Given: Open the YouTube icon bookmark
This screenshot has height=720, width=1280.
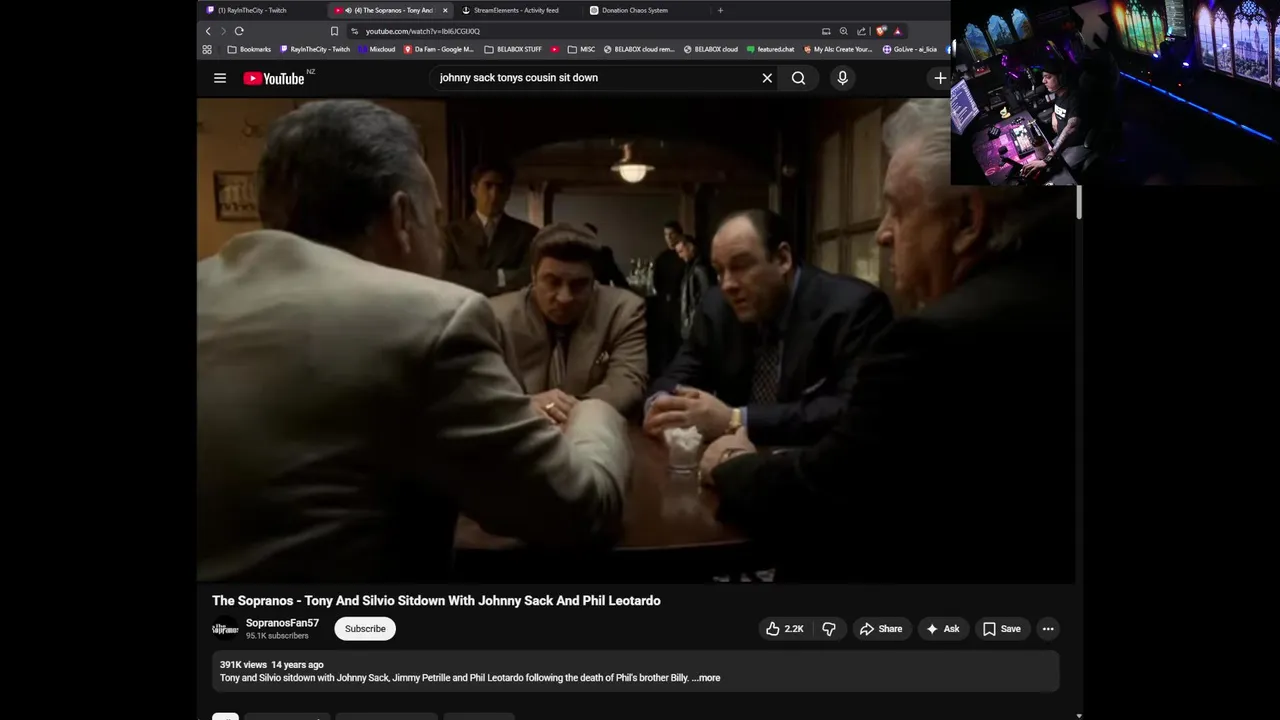Looking at the screenshot, I should [x=555, y=49].
